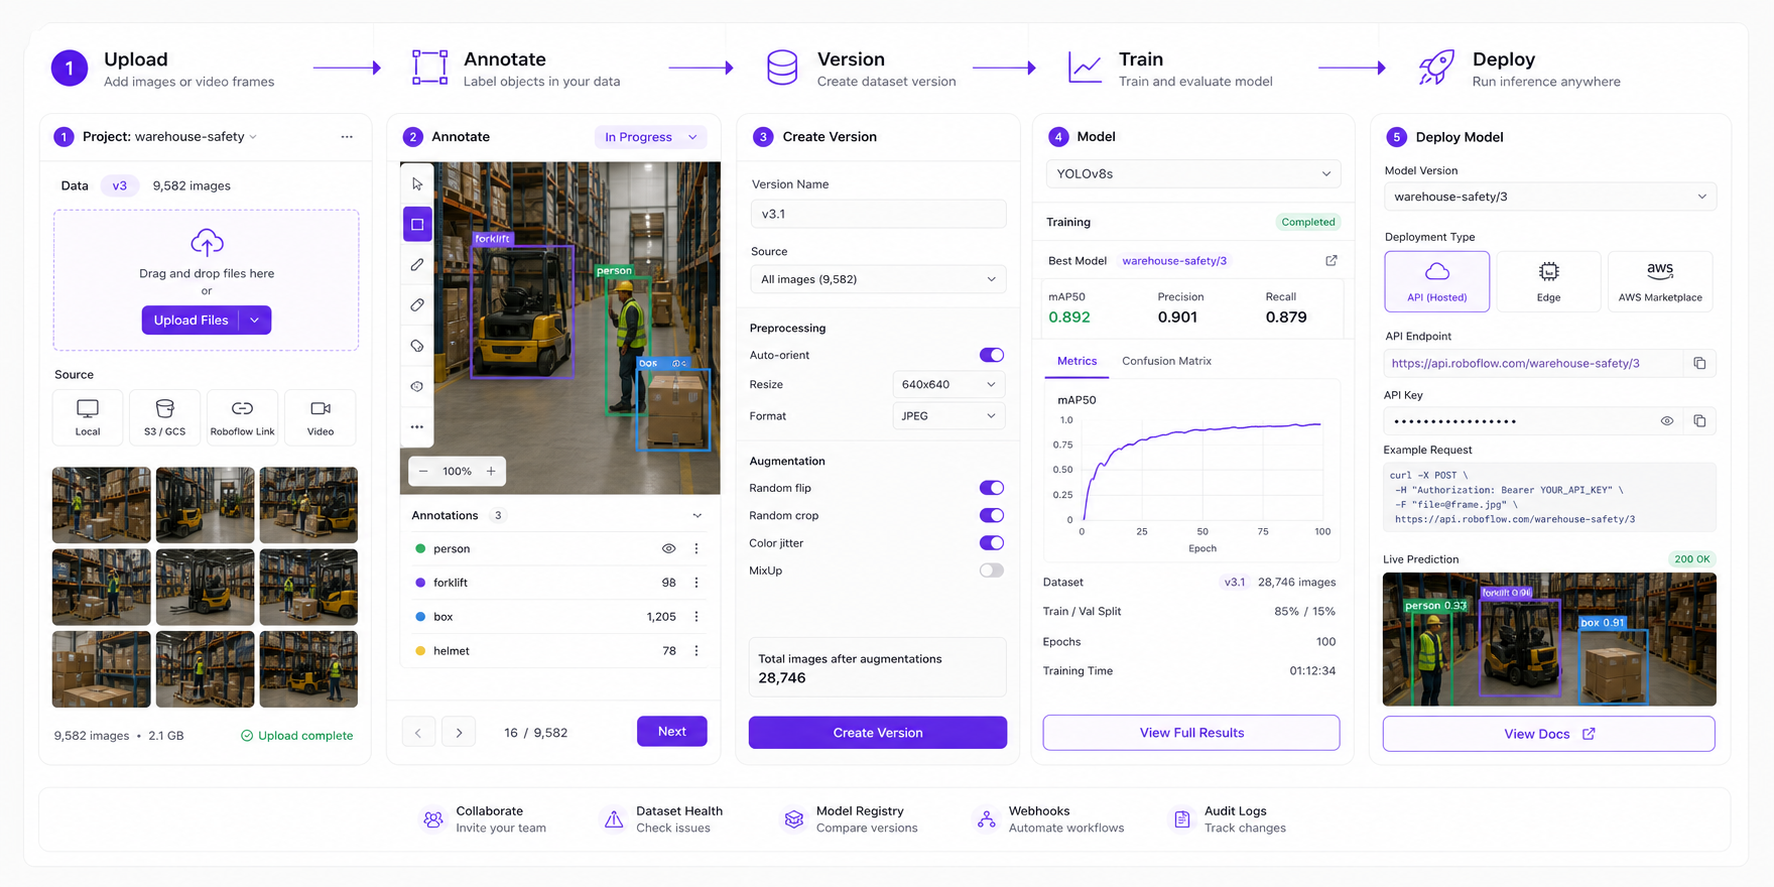Select AWS Marketplace deployment type

click(x=1660, y=281)
